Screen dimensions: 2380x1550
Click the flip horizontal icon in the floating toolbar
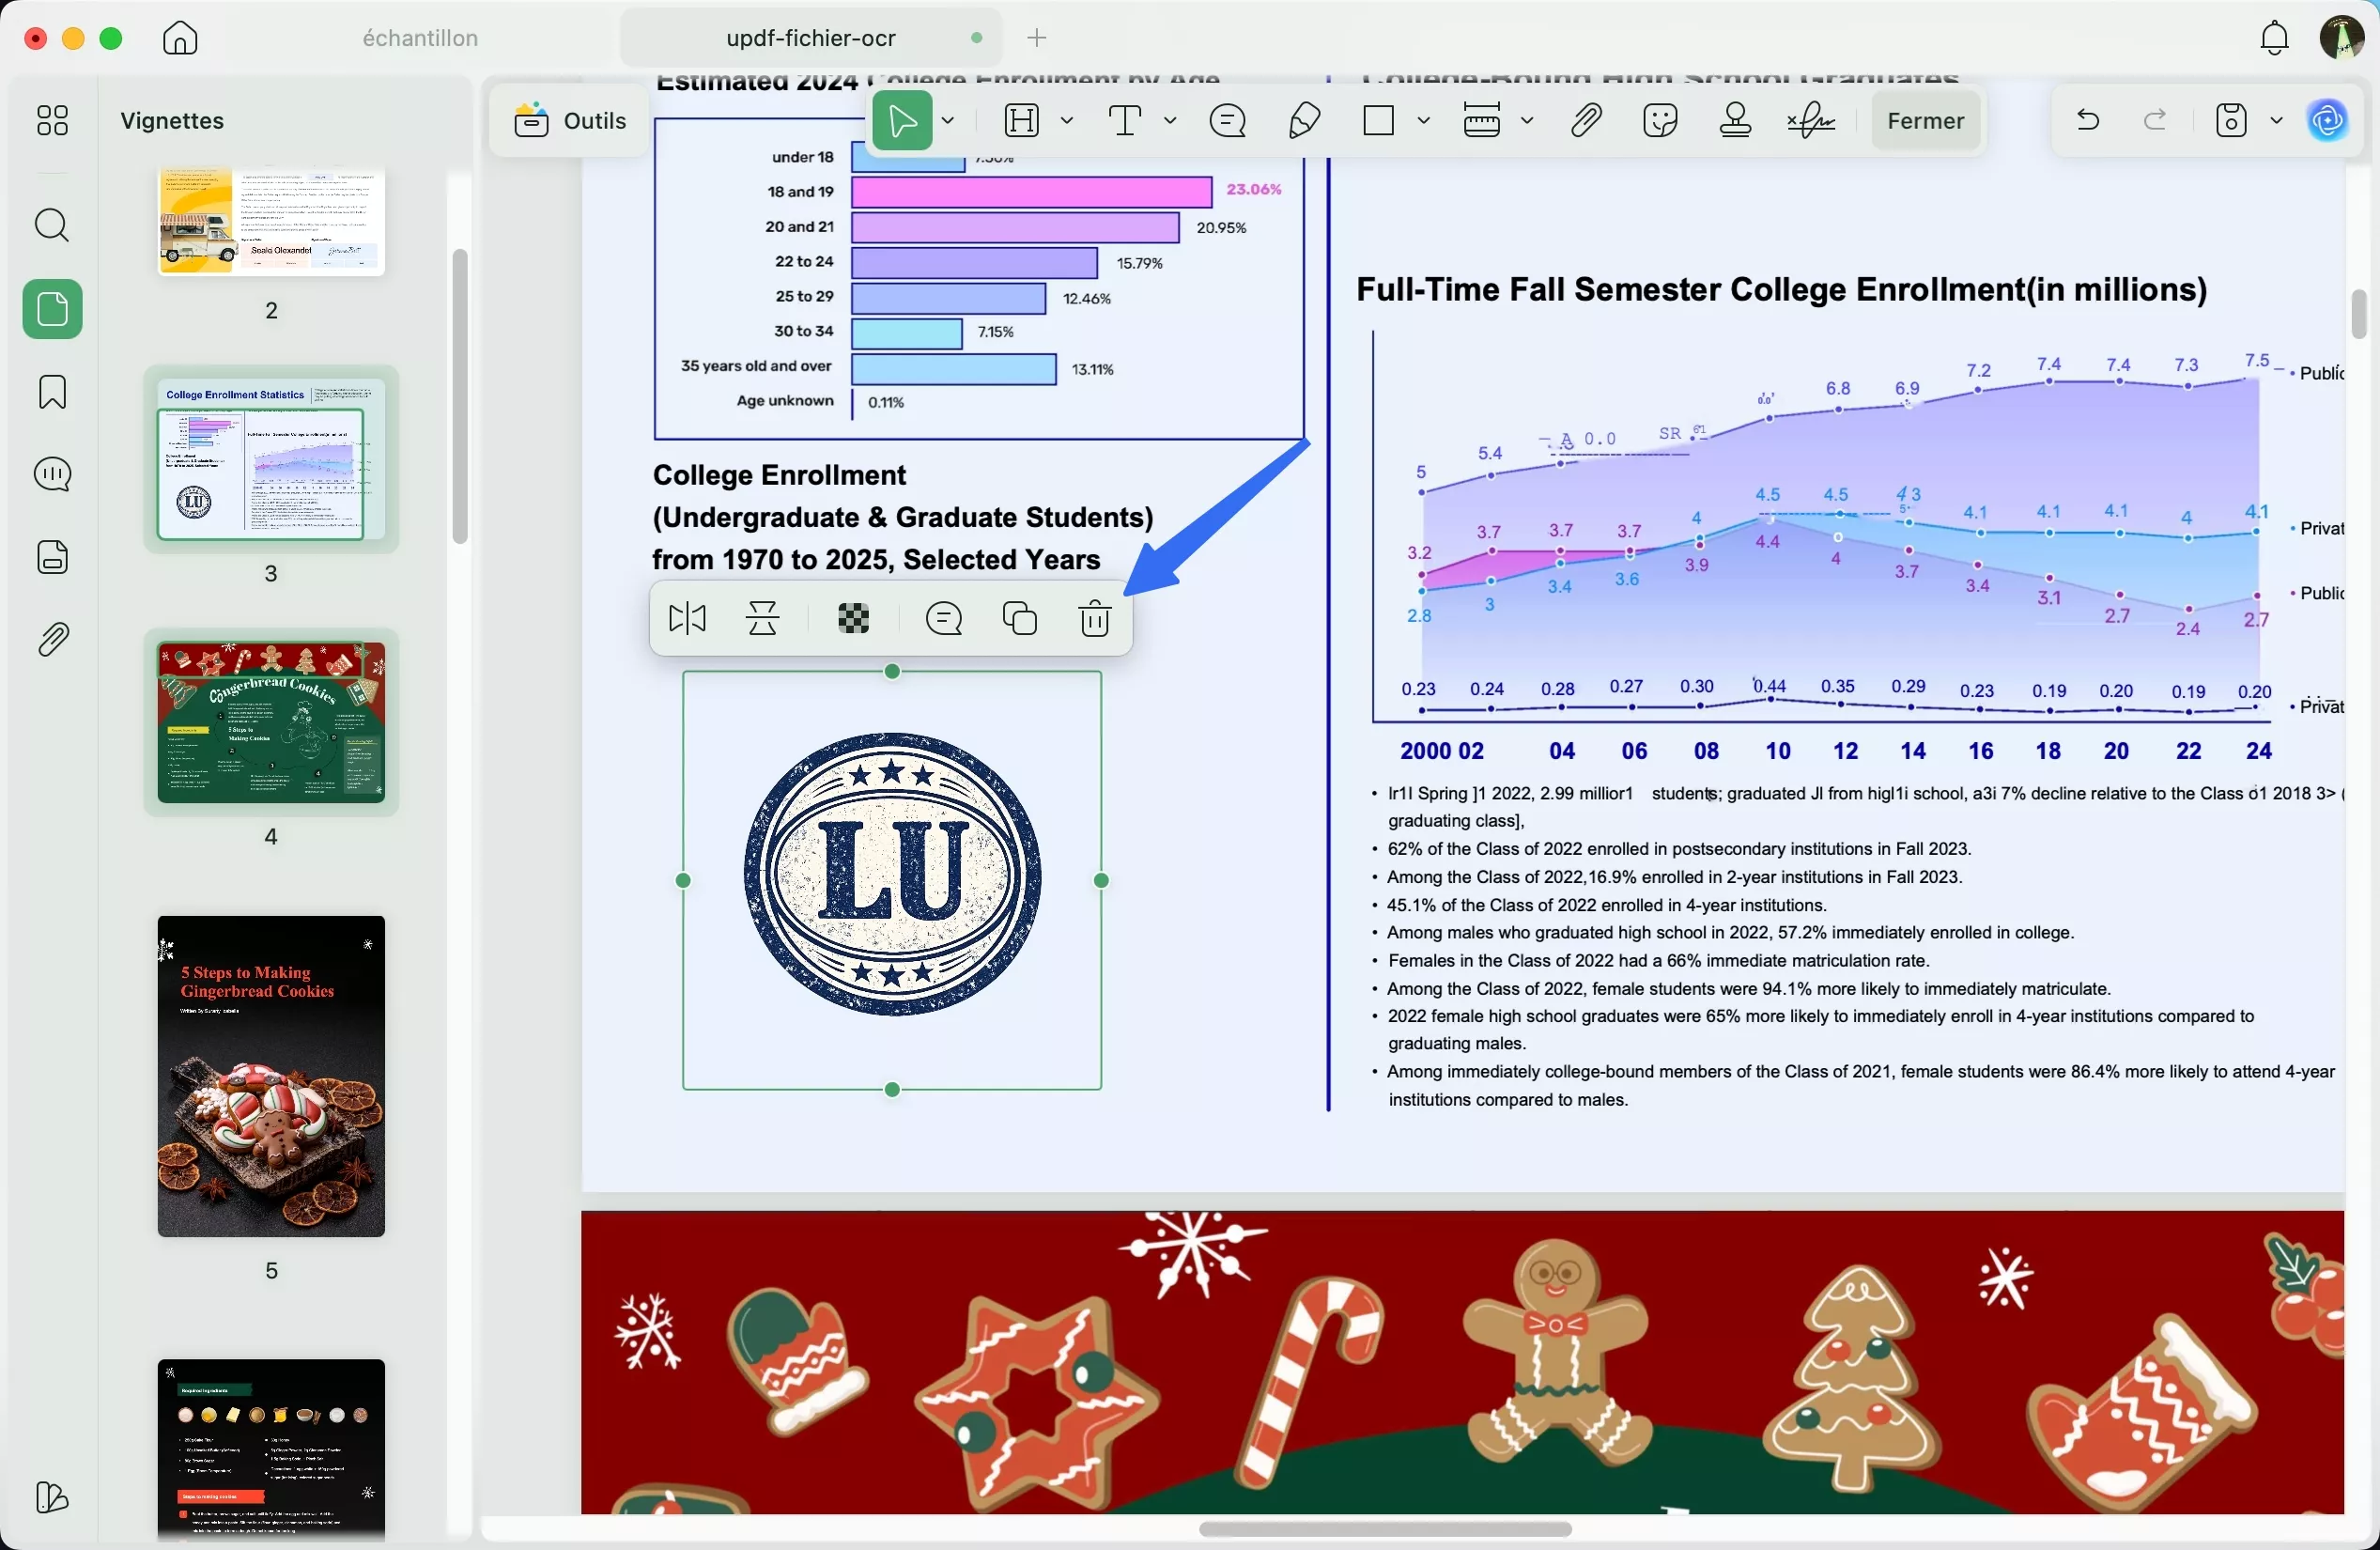(x=687, y=619)
